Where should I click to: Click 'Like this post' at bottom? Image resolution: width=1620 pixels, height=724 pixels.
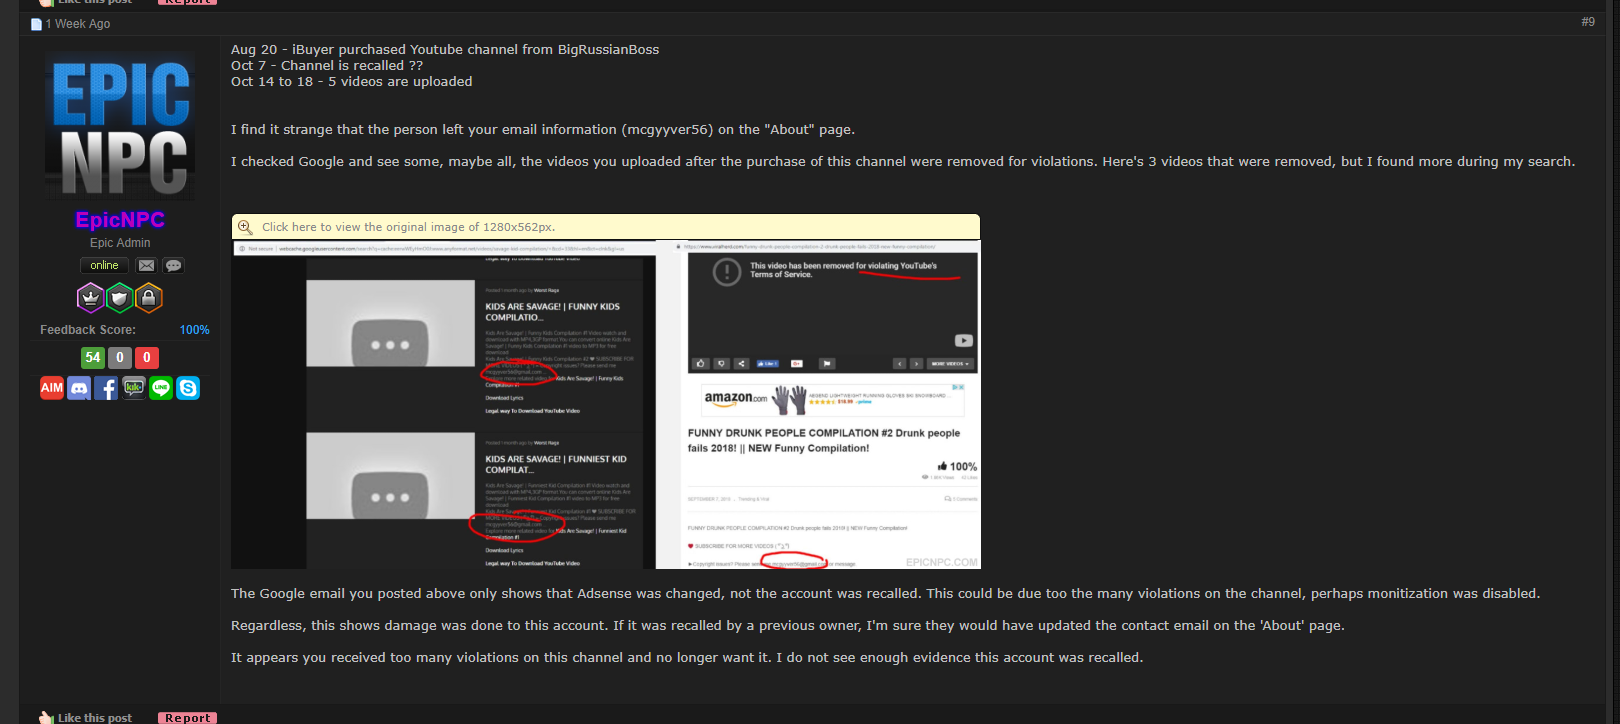[95, 718]
